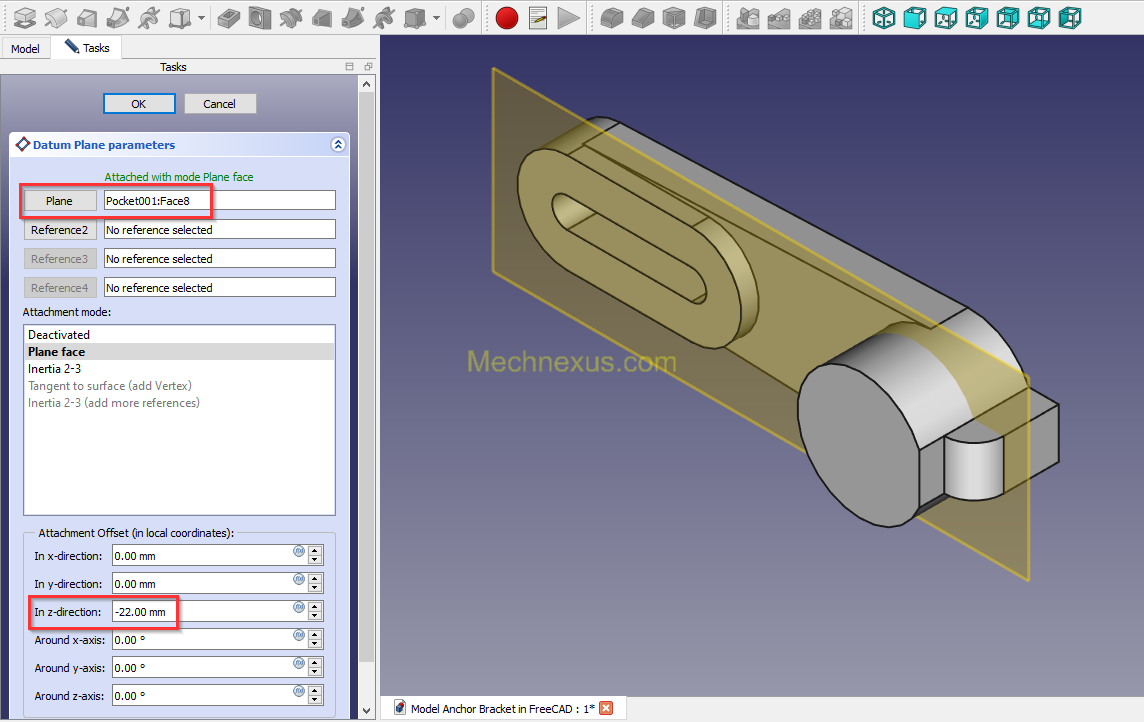Screen dimensions: 1144x722
Task: Decrease the Around x-axis angle with down arrow
Action: point(315,645)
